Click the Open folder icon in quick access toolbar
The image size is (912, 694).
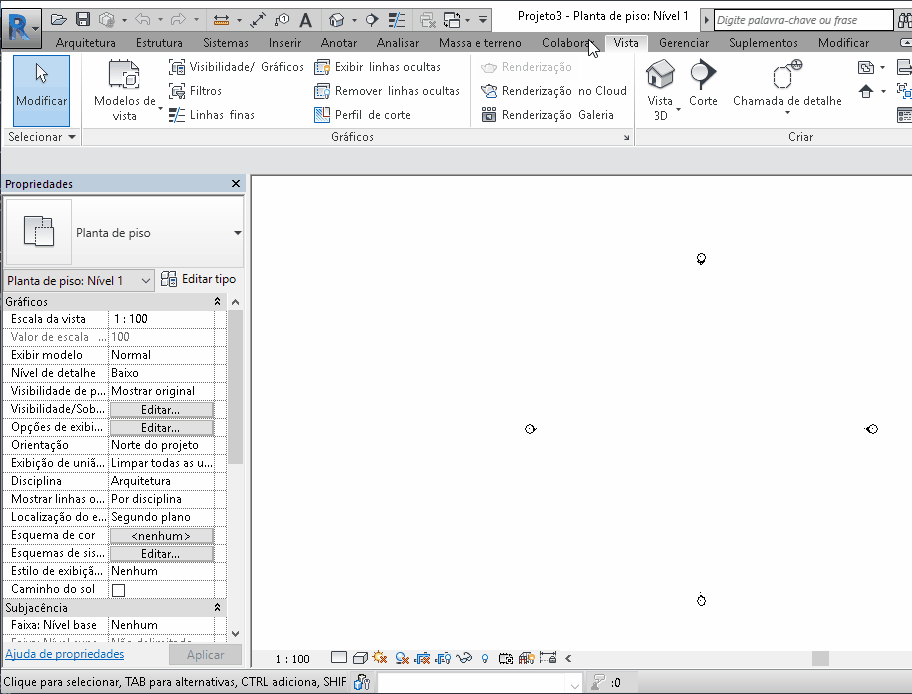click(x=58, y=20)
